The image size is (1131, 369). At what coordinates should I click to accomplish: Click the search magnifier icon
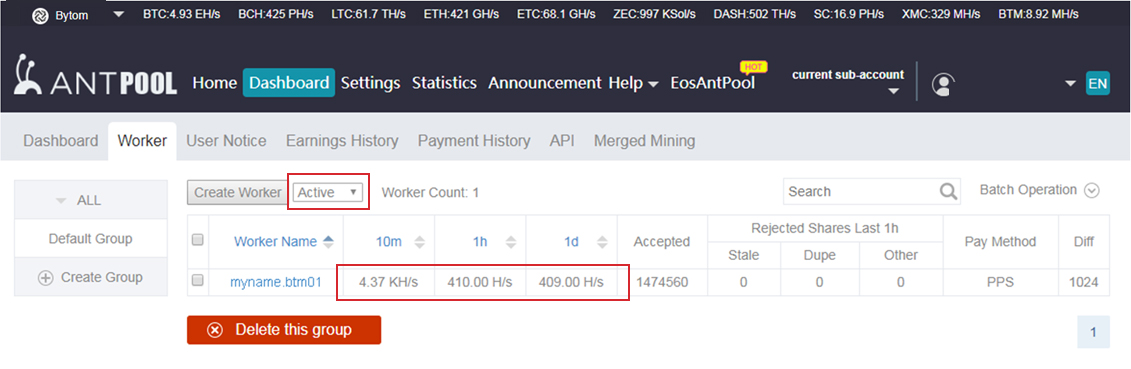tap(949, 192)
